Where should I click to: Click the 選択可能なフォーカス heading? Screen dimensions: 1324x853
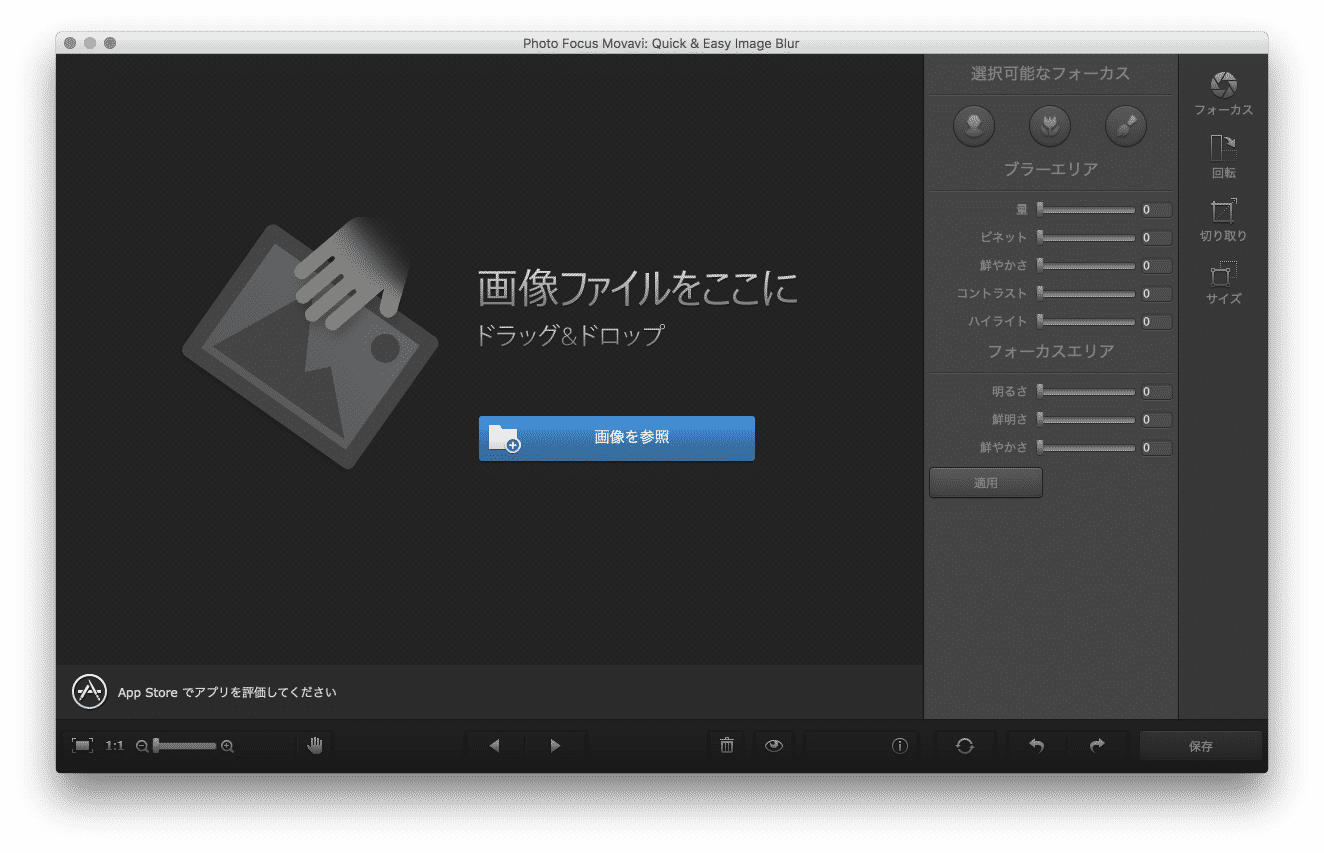click(x=1051, y=73)
